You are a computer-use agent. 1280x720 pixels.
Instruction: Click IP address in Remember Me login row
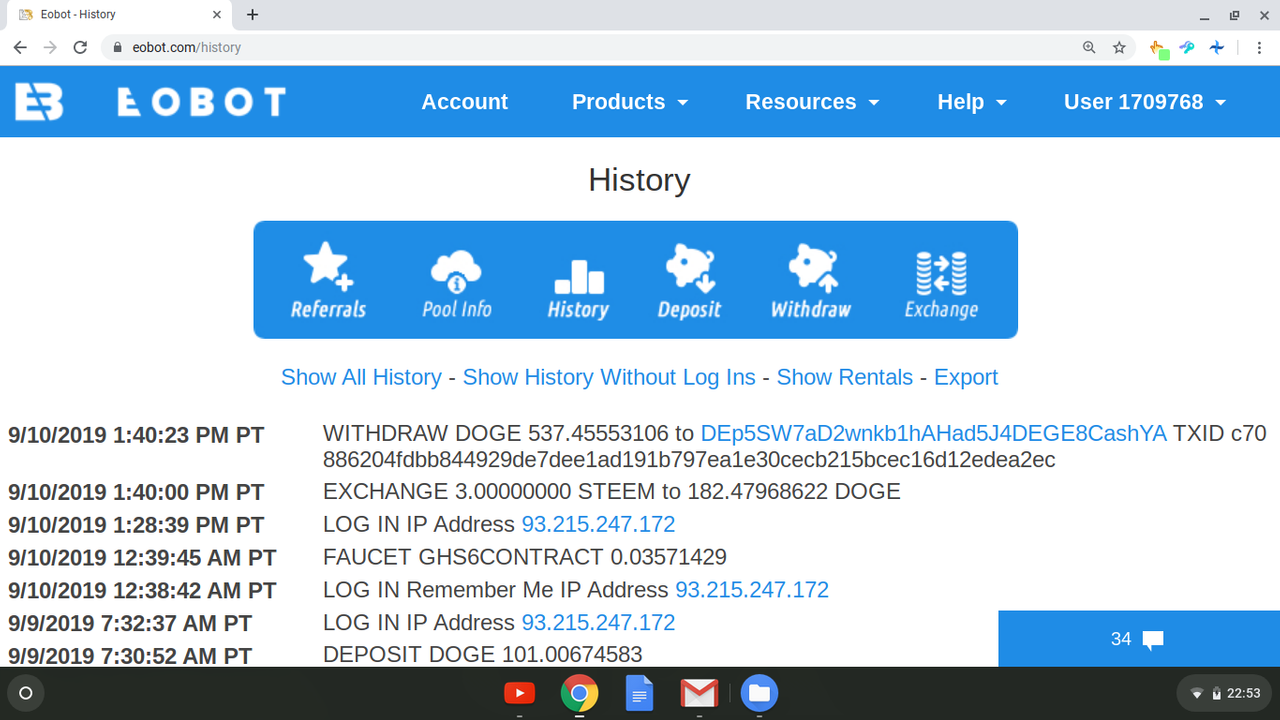point(752,590)
